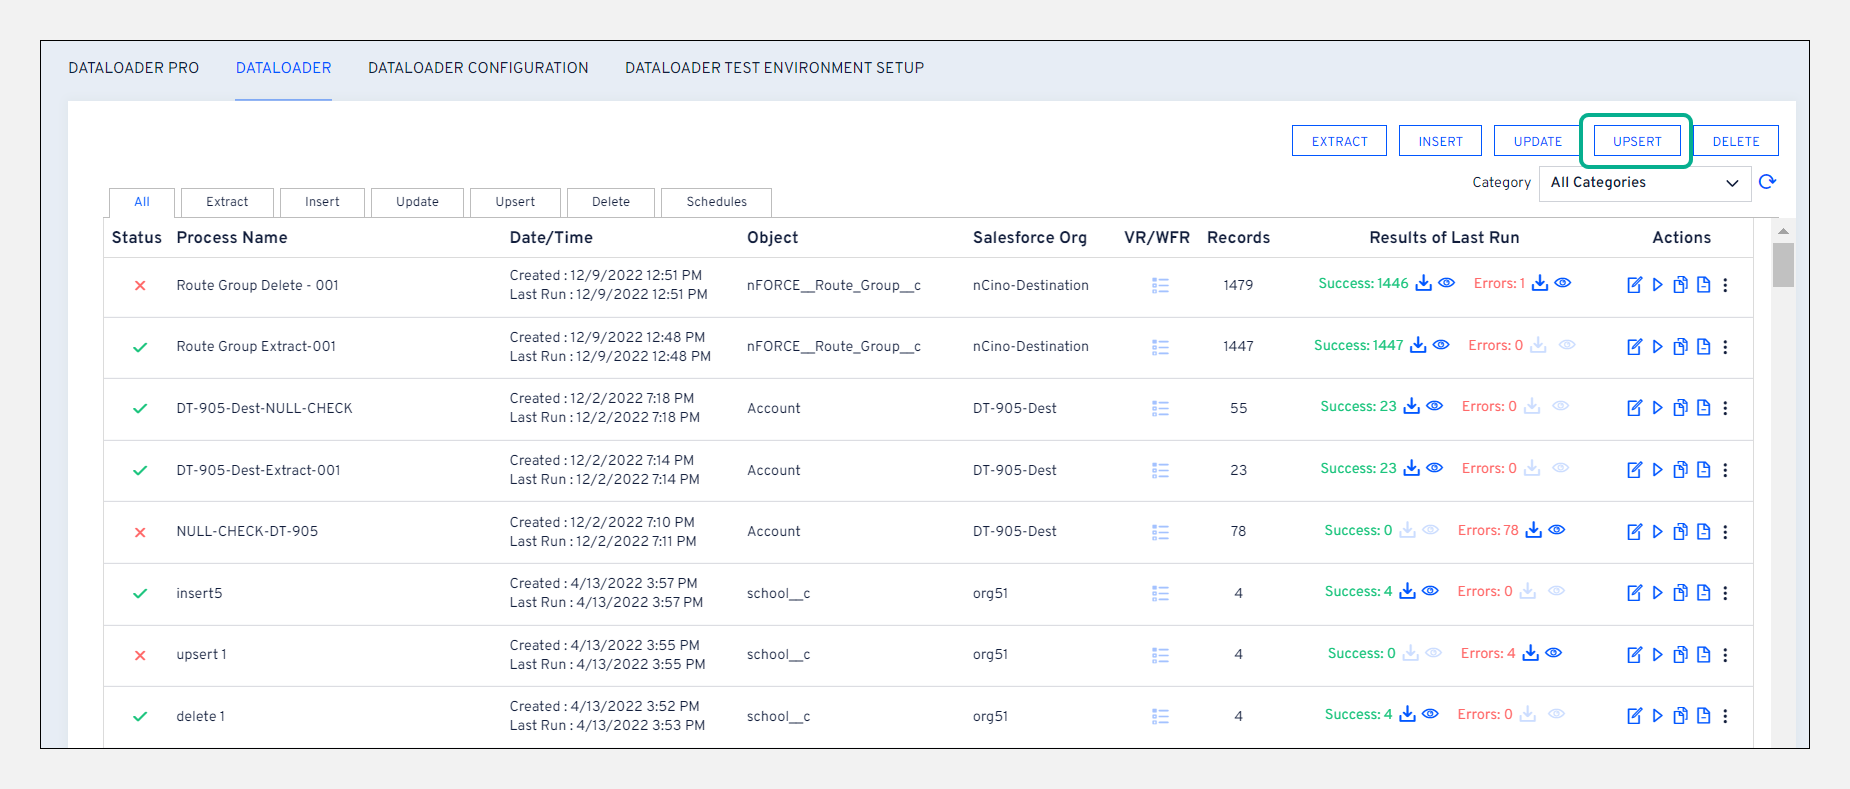Viewport: 1850px width, 789px height.
Task: Clone the delete 1 process
Action: tap(1680, 716)
